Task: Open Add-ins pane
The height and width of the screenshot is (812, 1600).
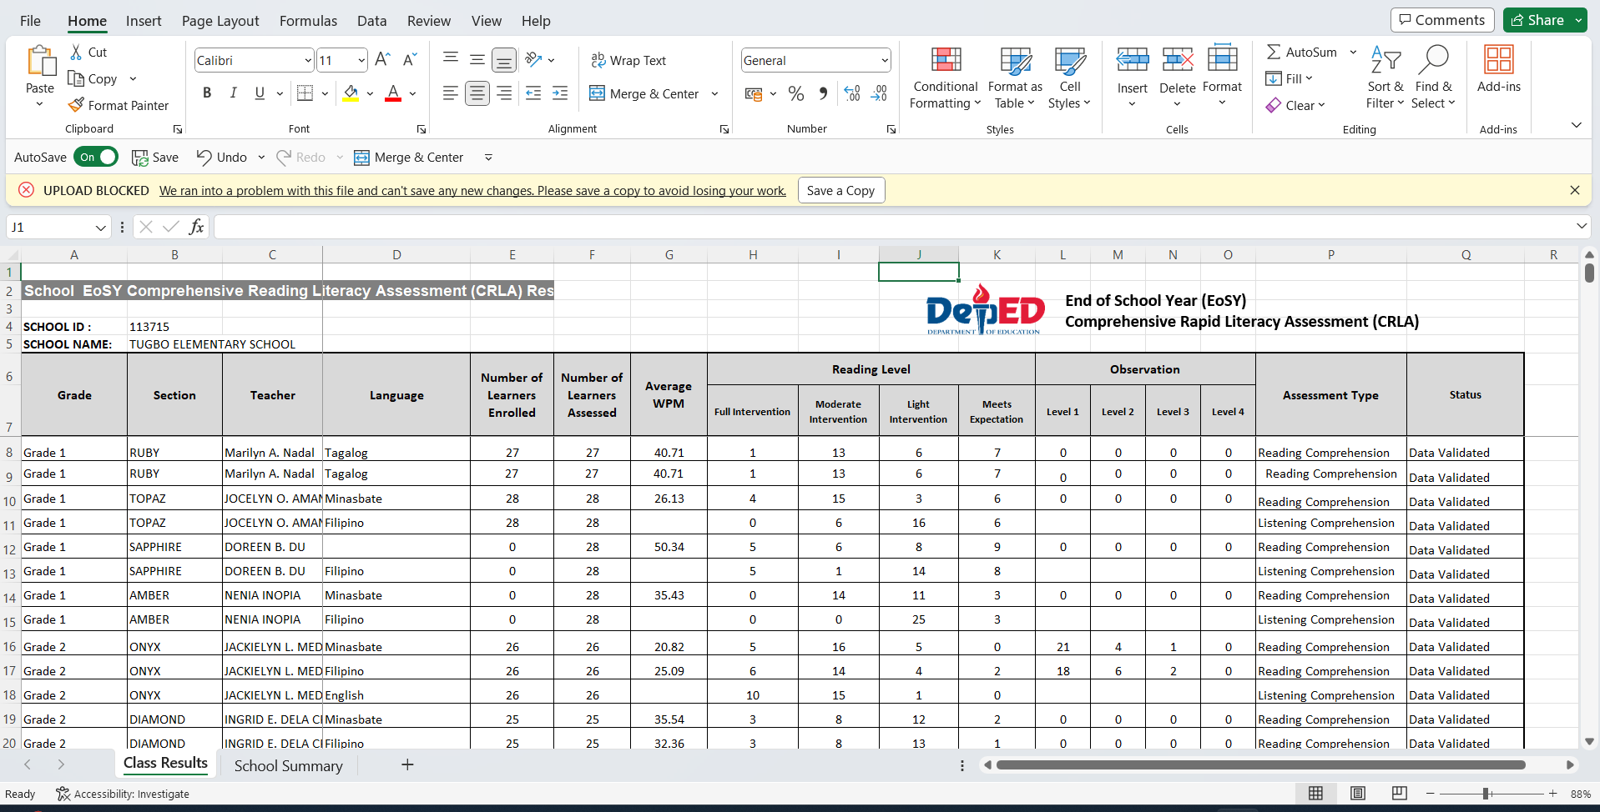Action: point(1498,70)
